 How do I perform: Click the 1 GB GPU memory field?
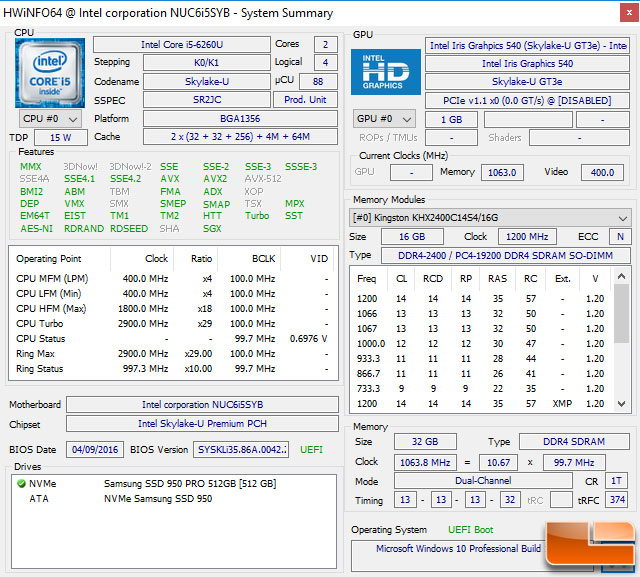pyautogui.click(x=451, y=120)
